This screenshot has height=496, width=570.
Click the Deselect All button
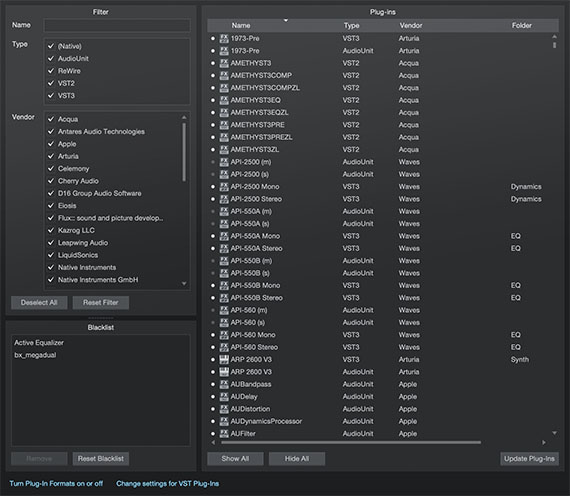[39, 303]
